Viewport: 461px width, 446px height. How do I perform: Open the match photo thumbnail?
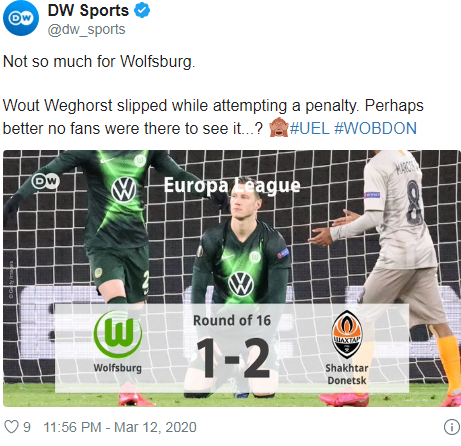[x=232, y=278]
